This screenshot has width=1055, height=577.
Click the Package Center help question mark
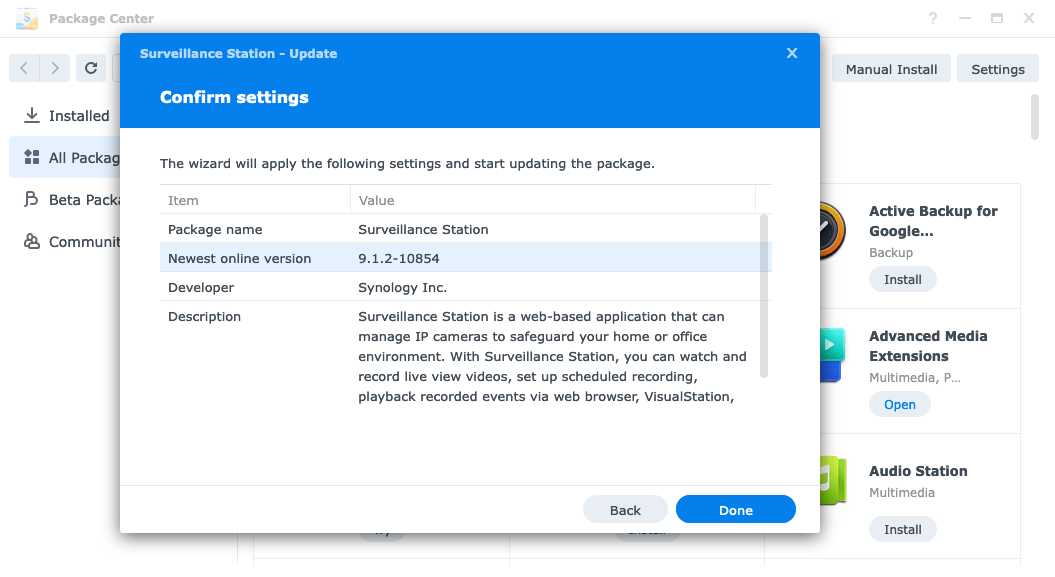pyautogui.click(x=933, y=18)
